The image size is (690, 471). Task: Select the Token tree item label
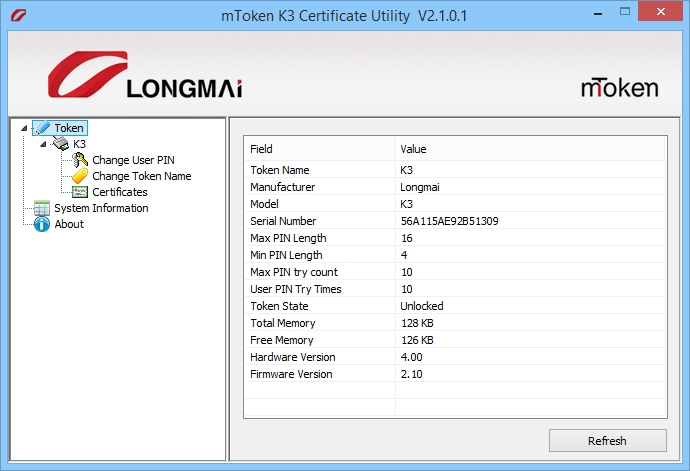[69, 128]
